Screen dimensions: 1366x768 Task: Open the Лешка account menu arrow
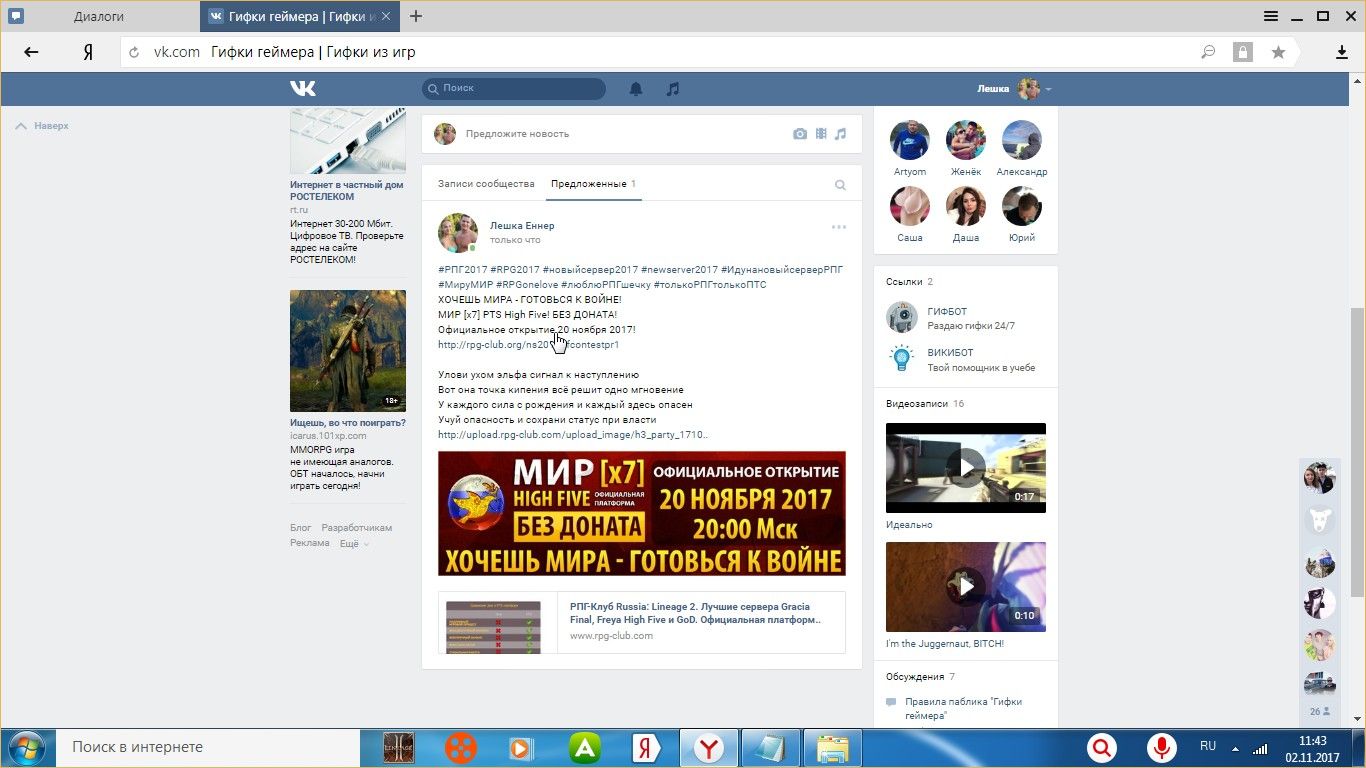point(1048,90)
